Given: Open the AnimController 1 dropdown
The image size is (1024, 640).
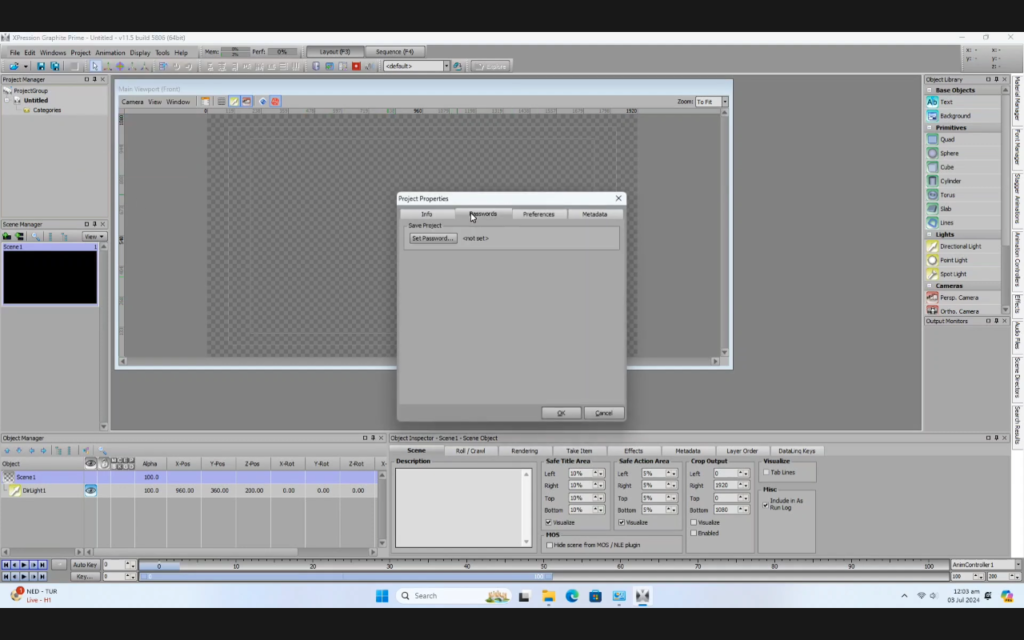Looking at the screenshot, I should click(1017, 565).
